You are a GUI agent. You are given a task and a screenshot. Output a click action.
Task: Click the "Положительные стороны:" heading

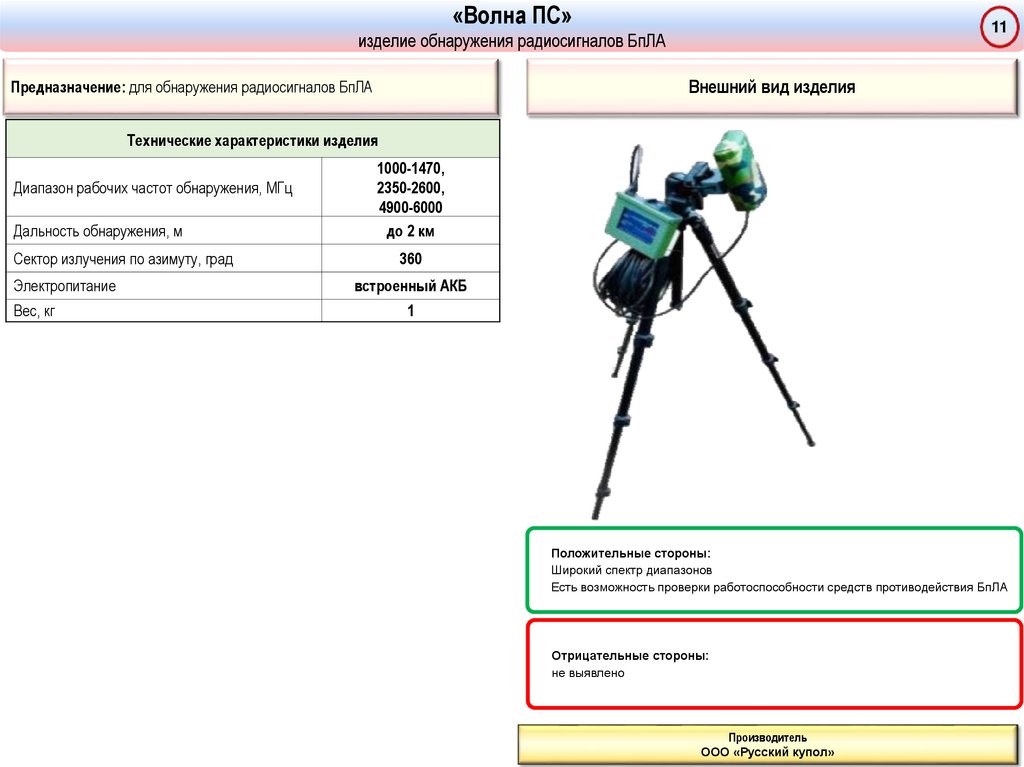coord(630,553)
